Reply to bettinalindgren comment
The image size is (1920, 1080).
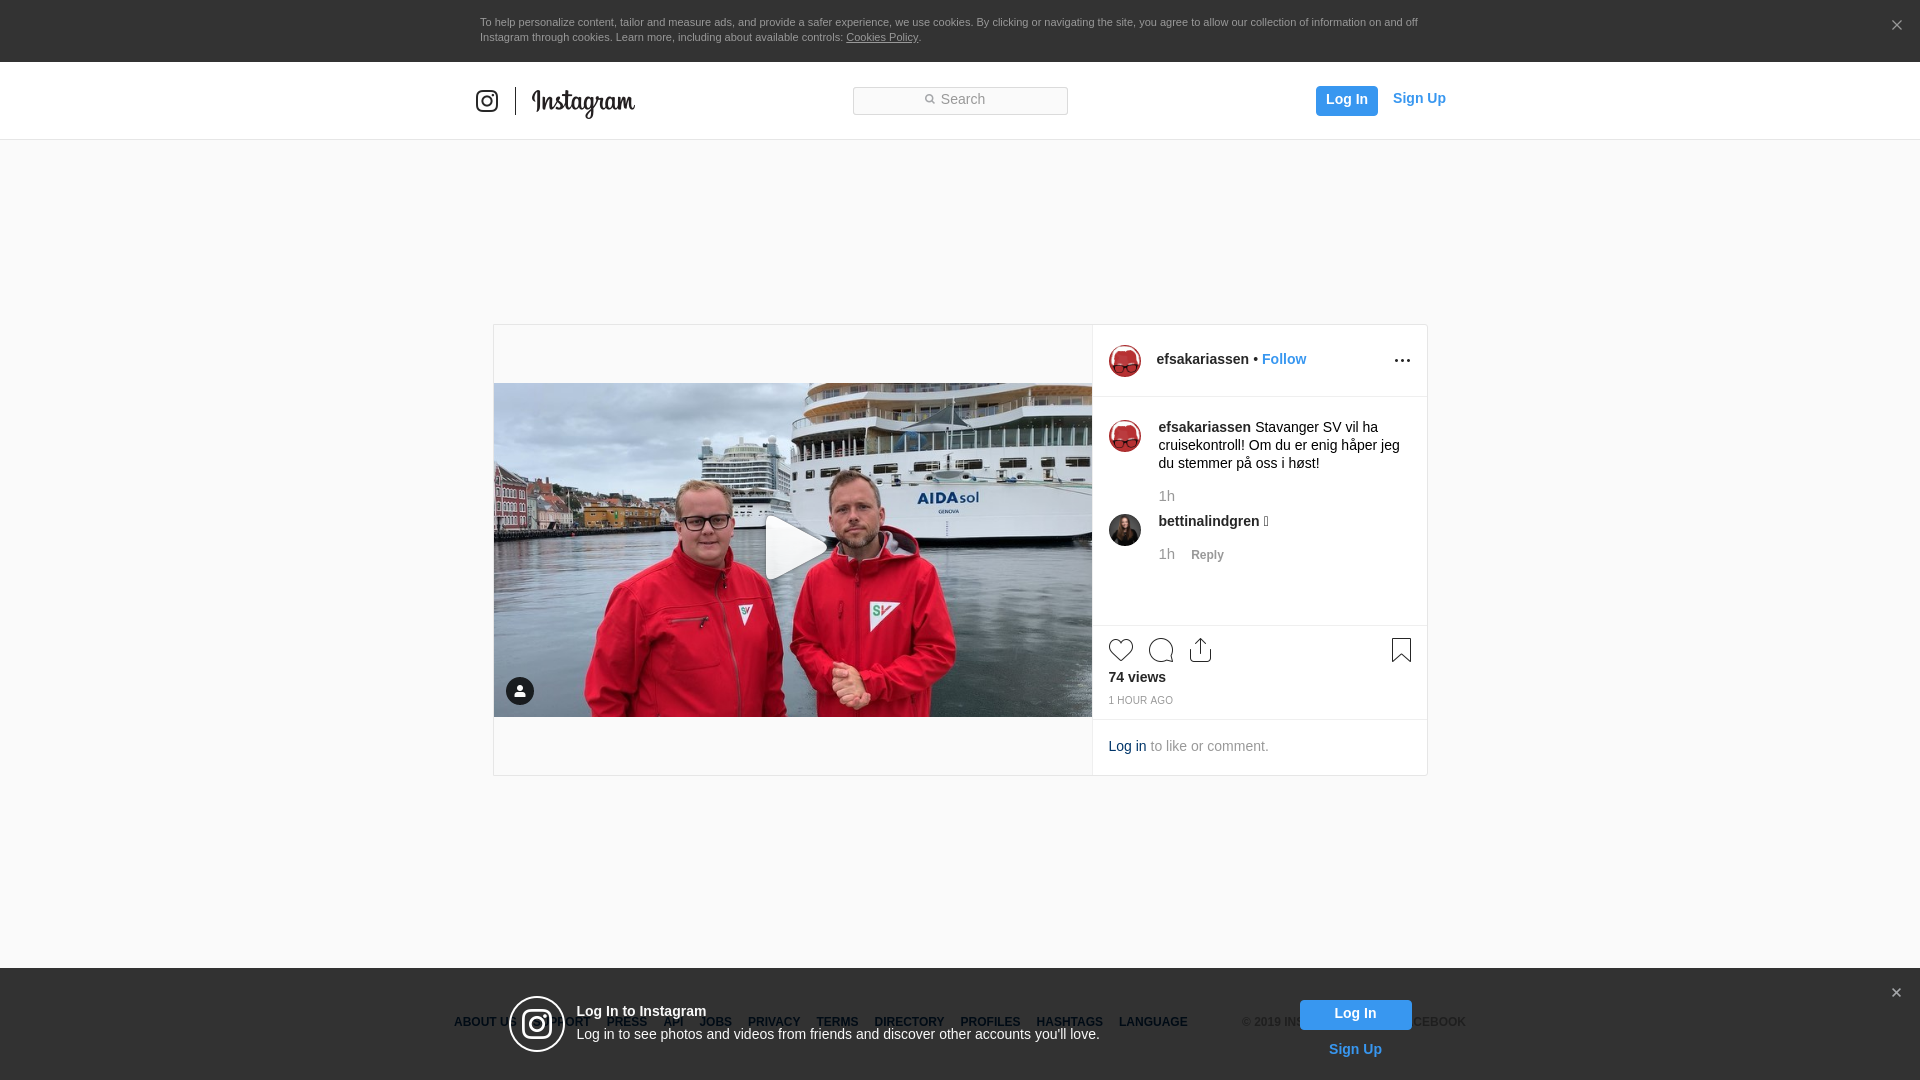click(x=1207, y=555)
